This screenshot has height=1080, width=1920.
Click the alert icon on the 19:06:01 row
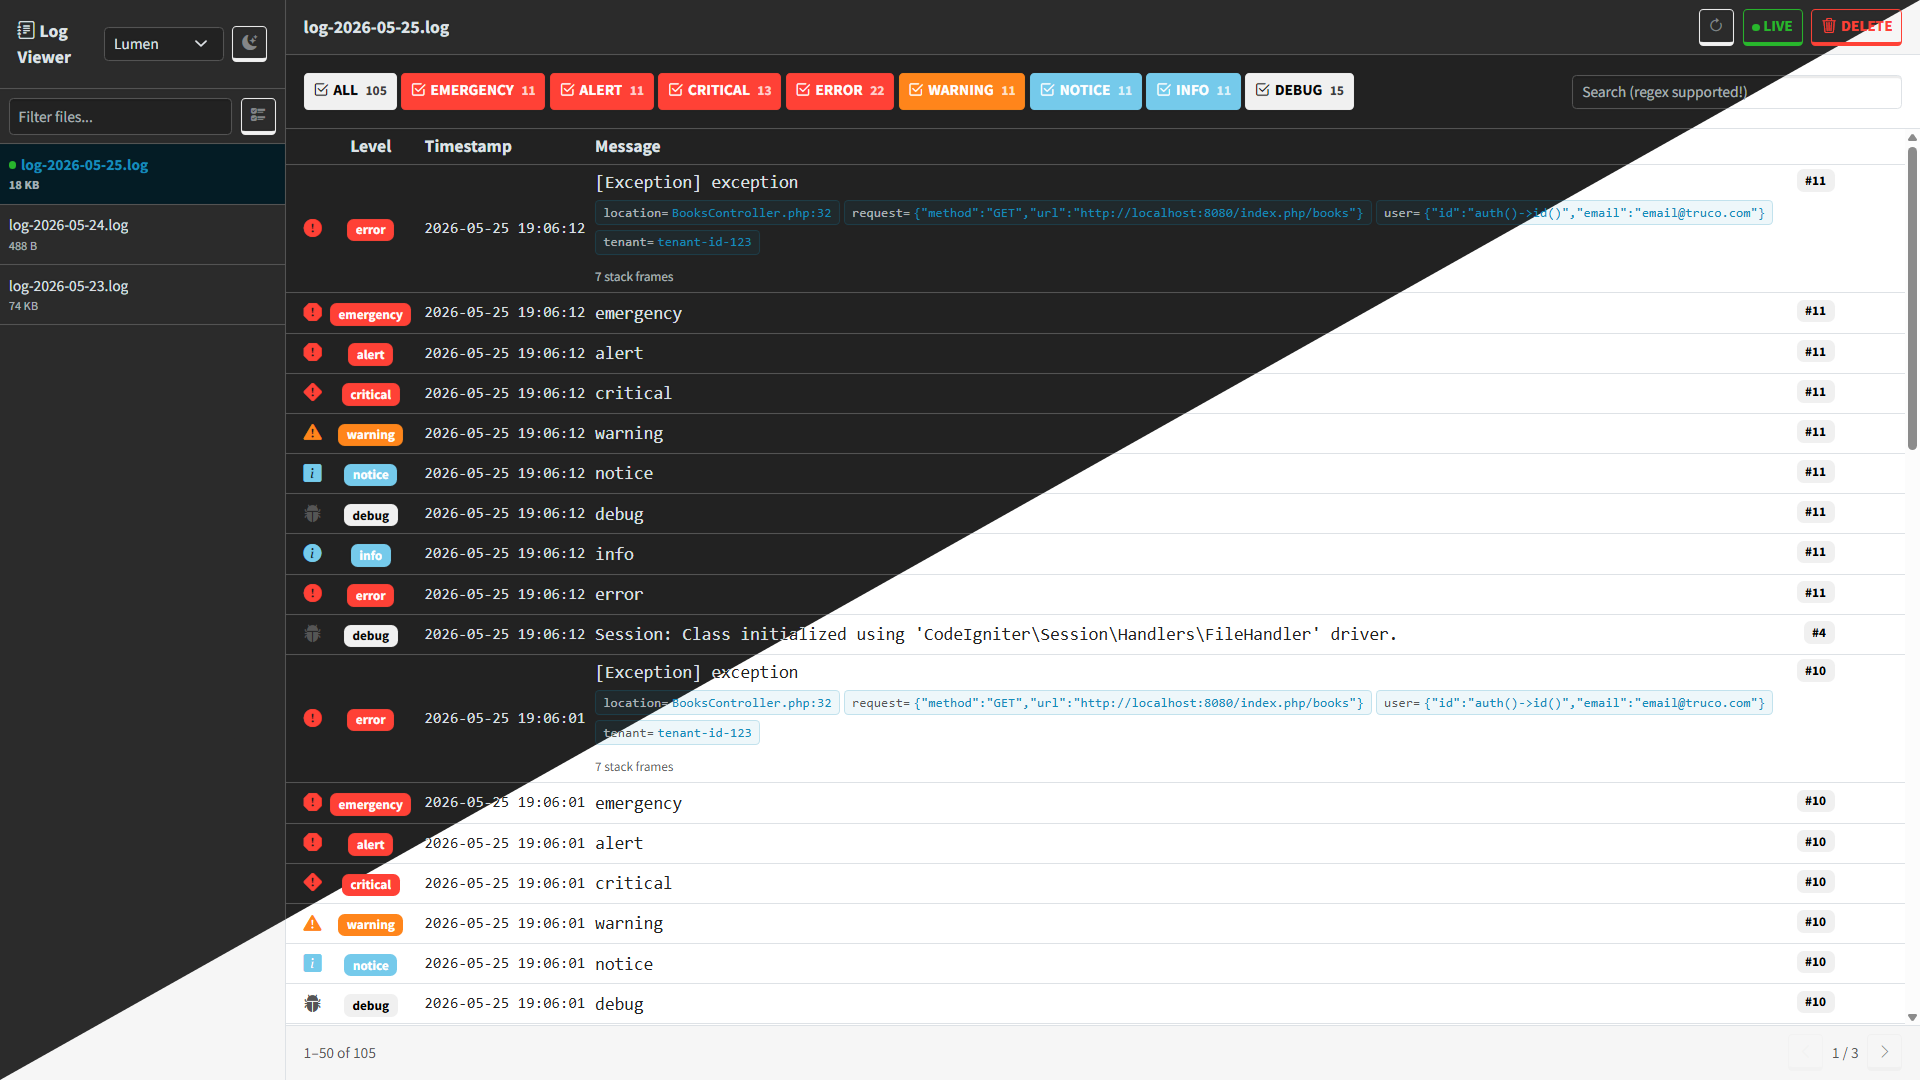click(x=313, y=842)
